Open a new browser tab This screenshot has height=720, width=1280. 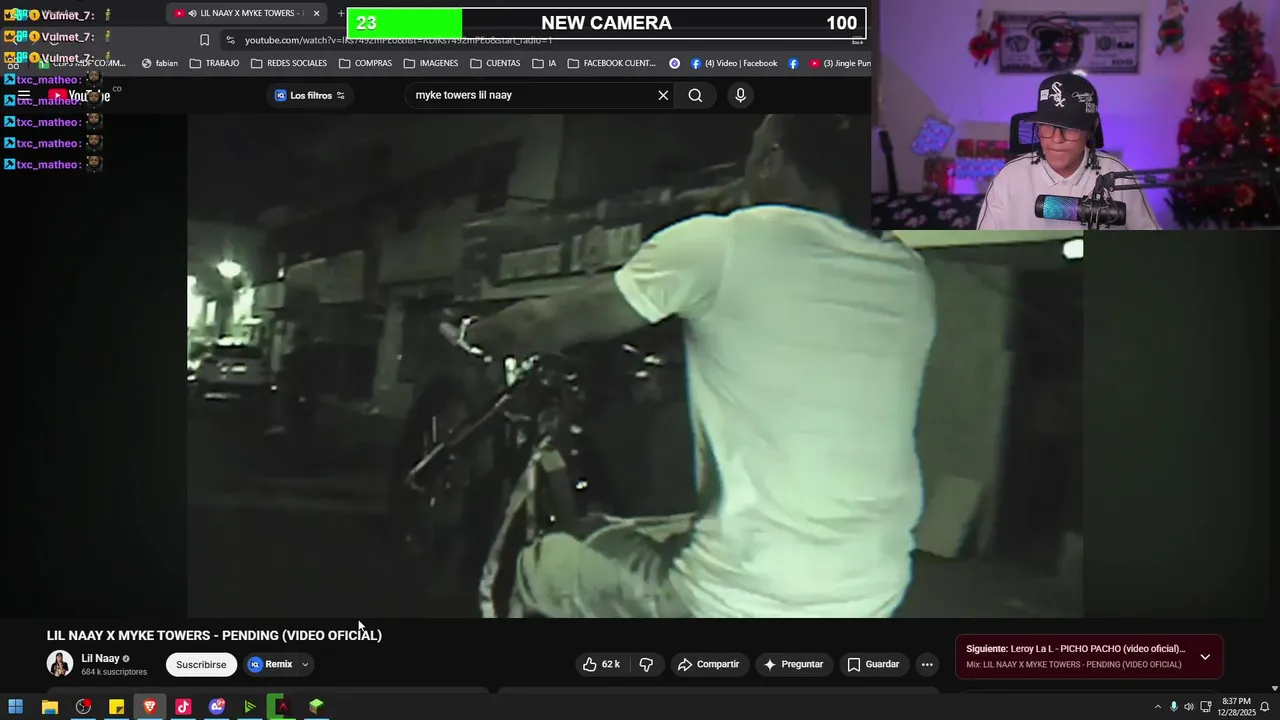click(340, 13)
